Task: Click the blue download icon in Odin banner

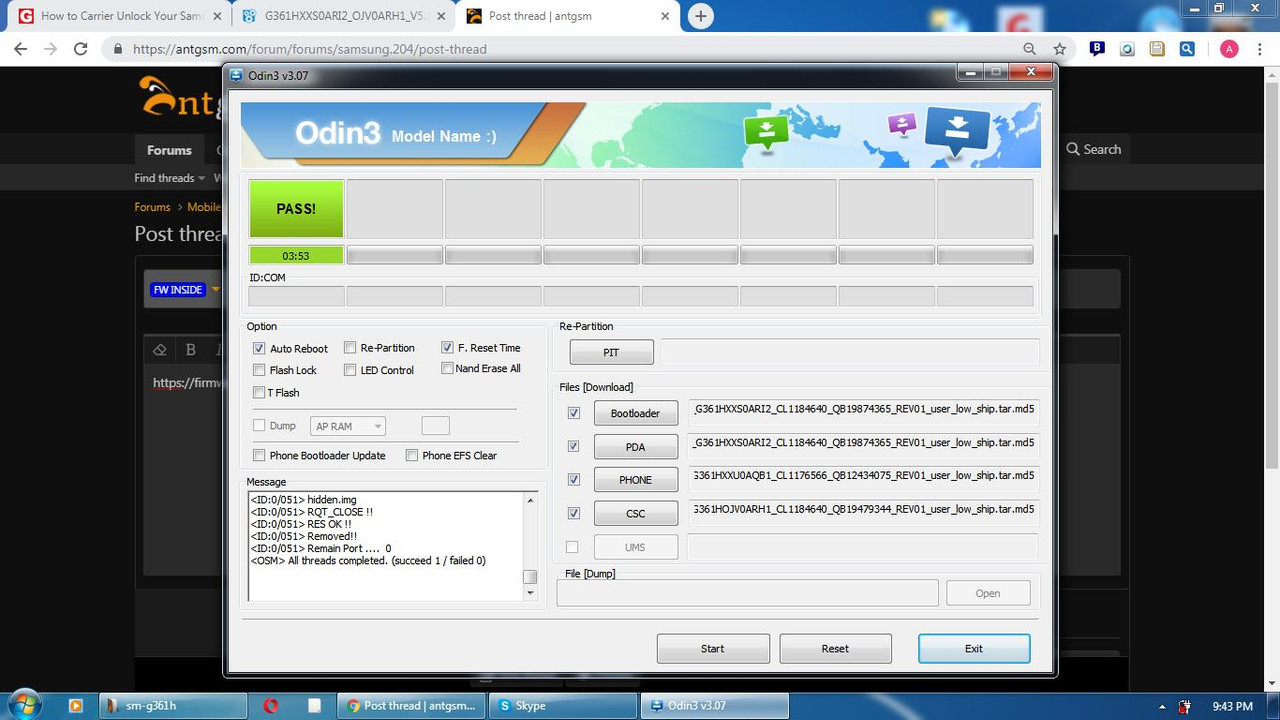Action: pos(957,131)
